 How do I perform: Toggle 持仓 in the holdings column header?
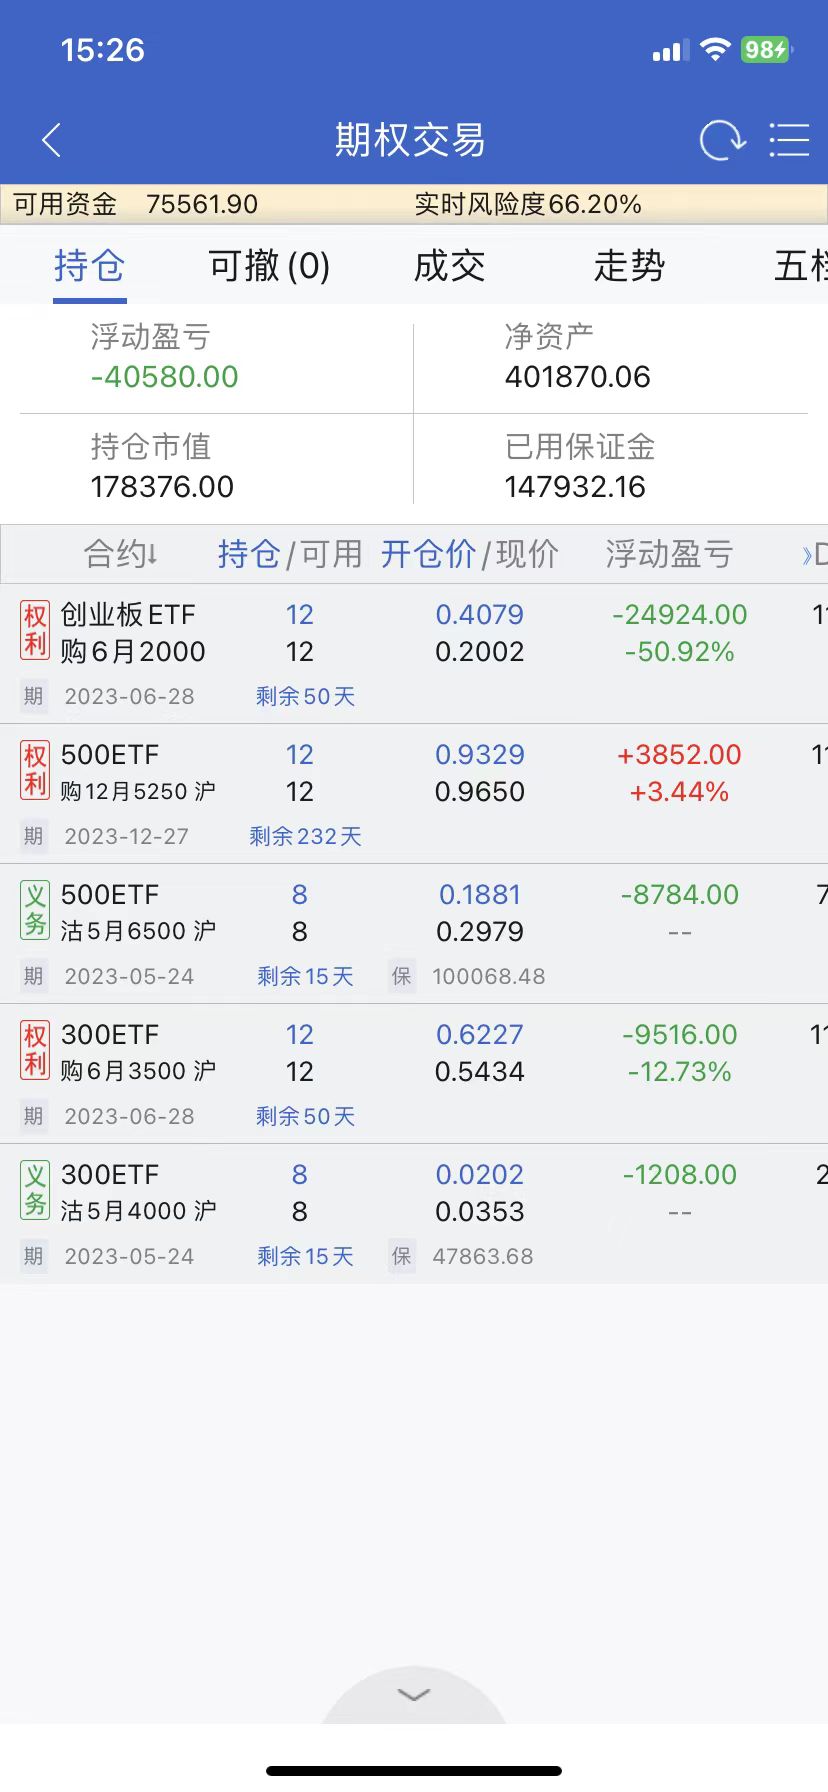249,554
